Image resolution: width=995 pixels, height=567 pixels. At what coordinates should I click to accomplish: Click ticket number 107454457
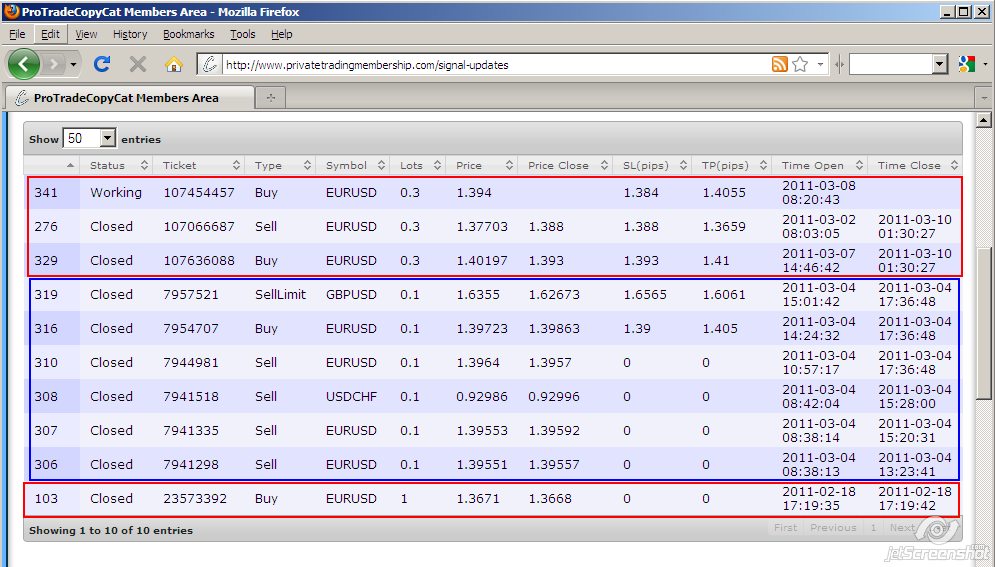point(199,193)
